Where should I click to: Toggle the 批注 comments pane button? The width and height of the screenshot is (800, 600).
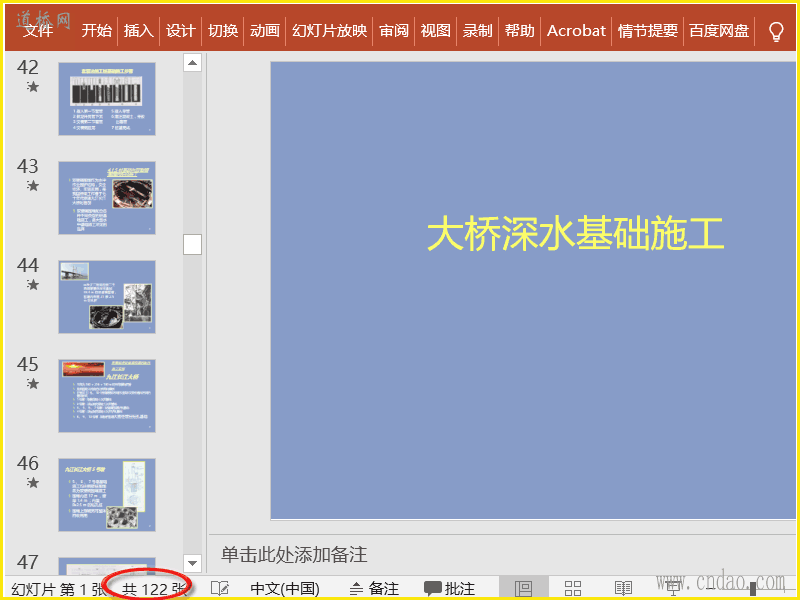pyautogui.click(x=449, y=589)
